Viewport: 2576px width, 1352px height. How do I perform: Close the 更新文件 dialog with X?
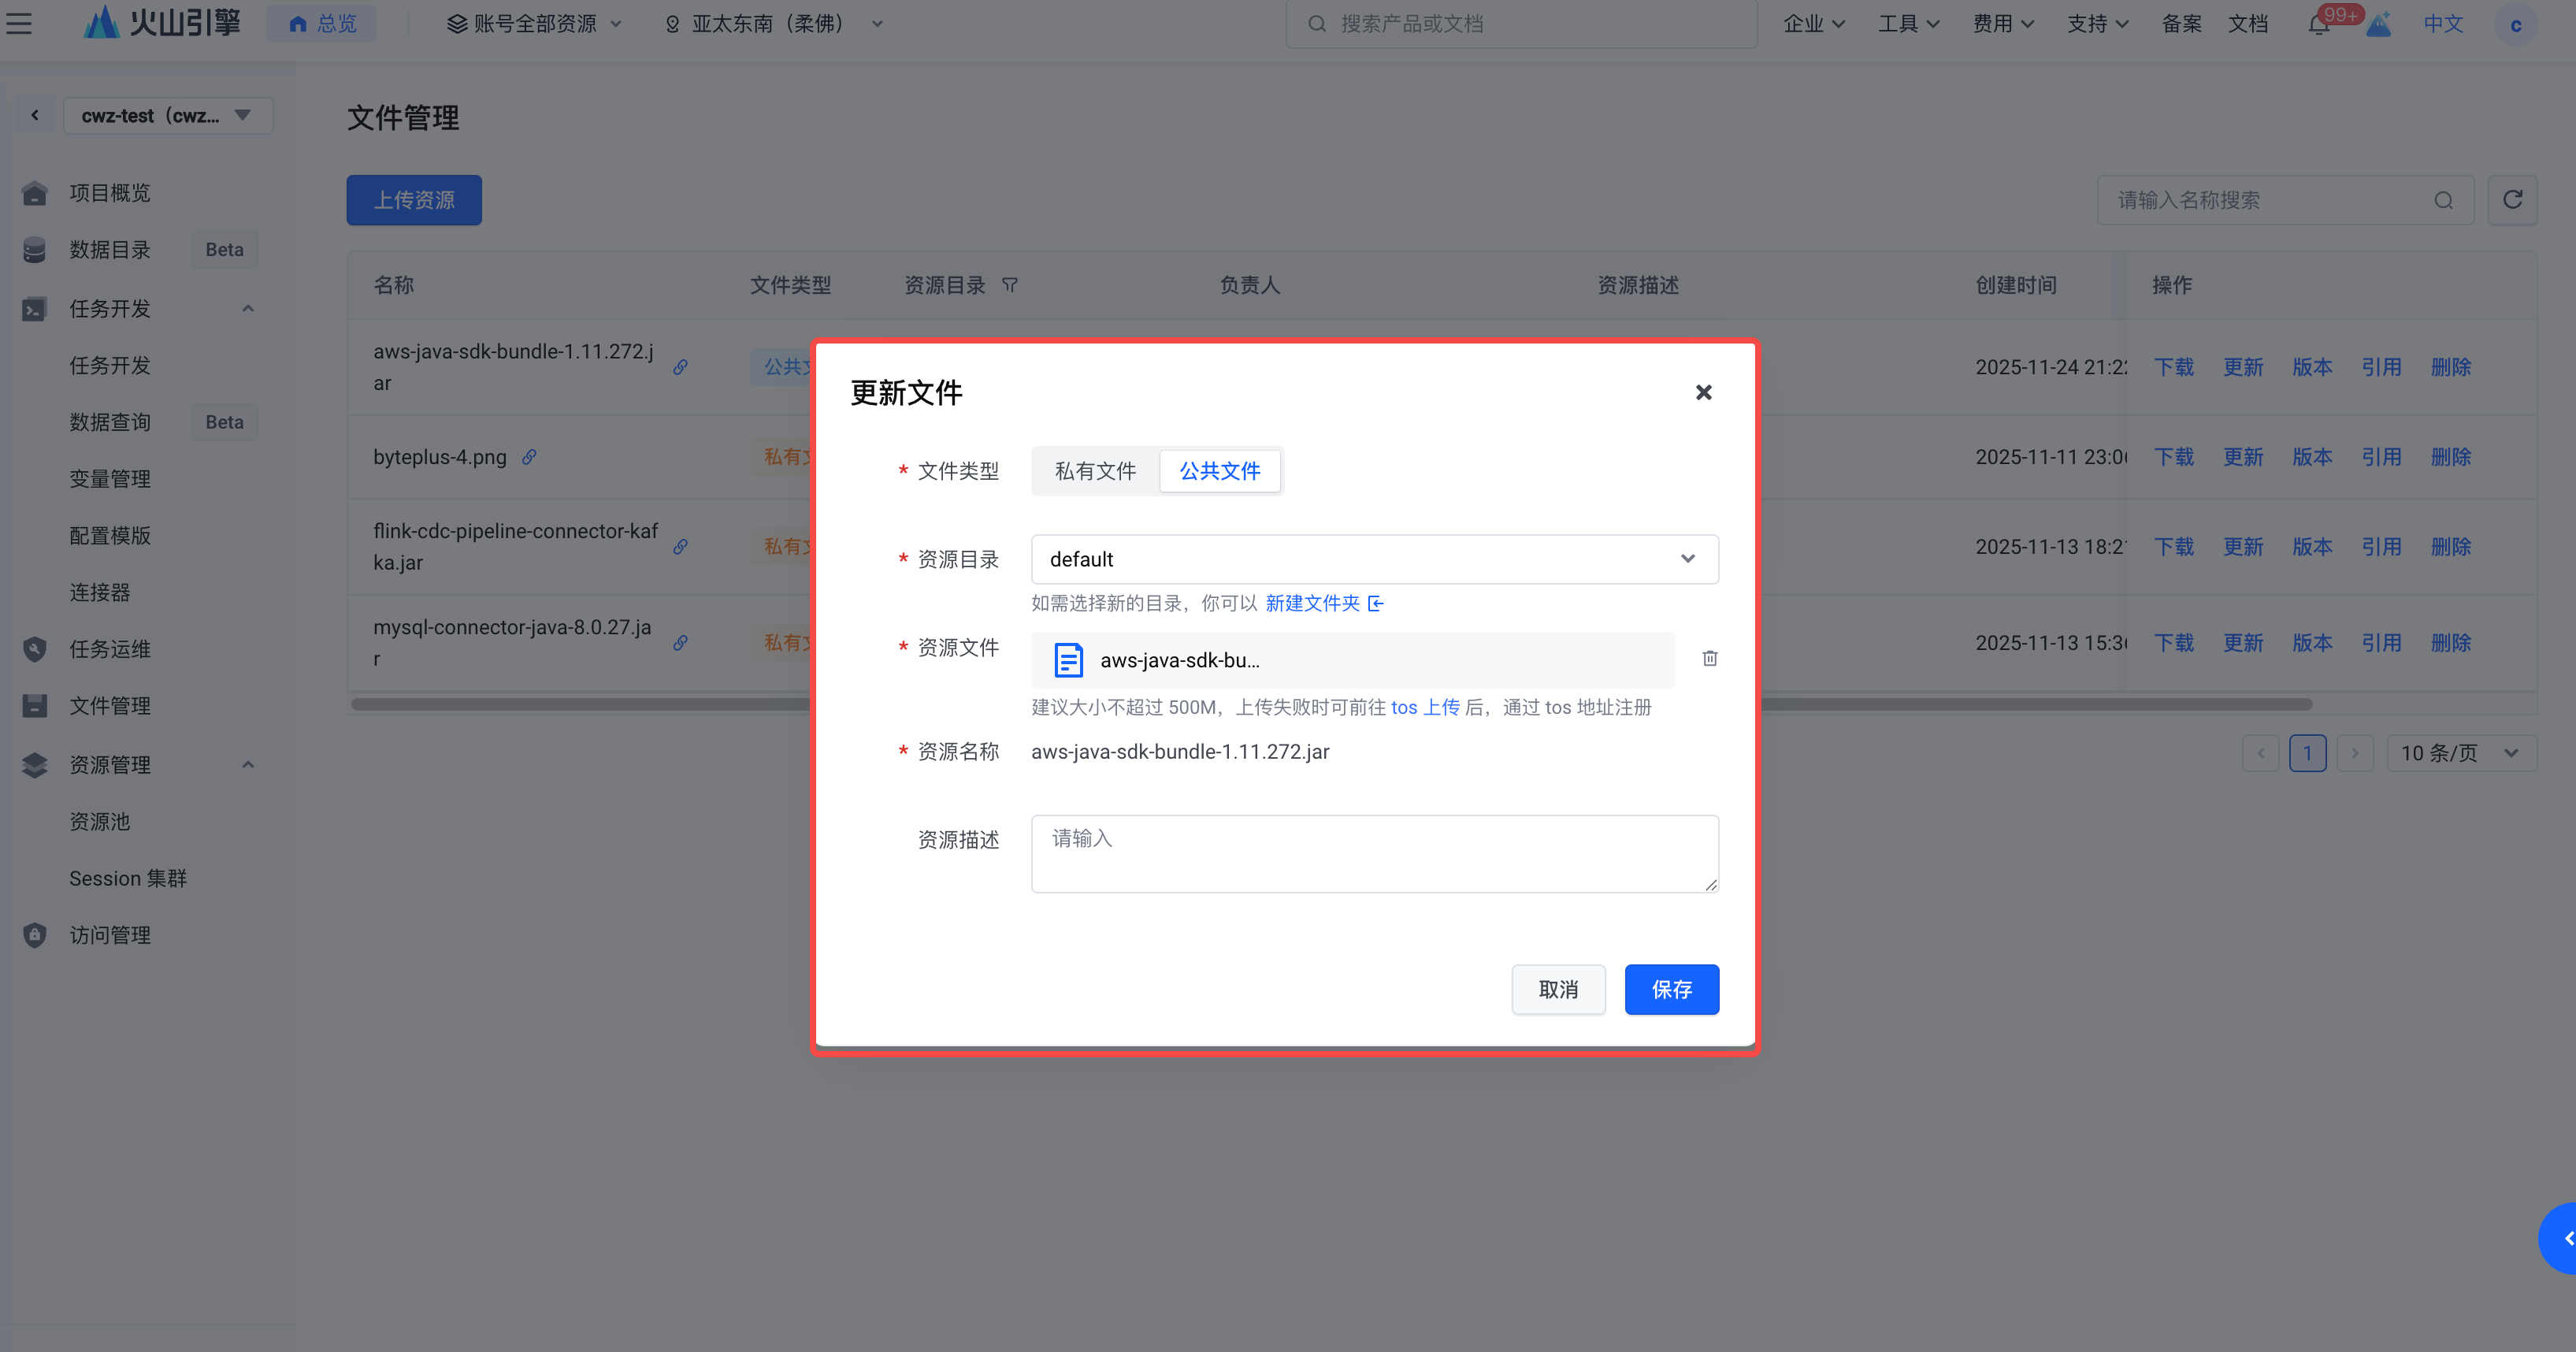coord(1703,392)
